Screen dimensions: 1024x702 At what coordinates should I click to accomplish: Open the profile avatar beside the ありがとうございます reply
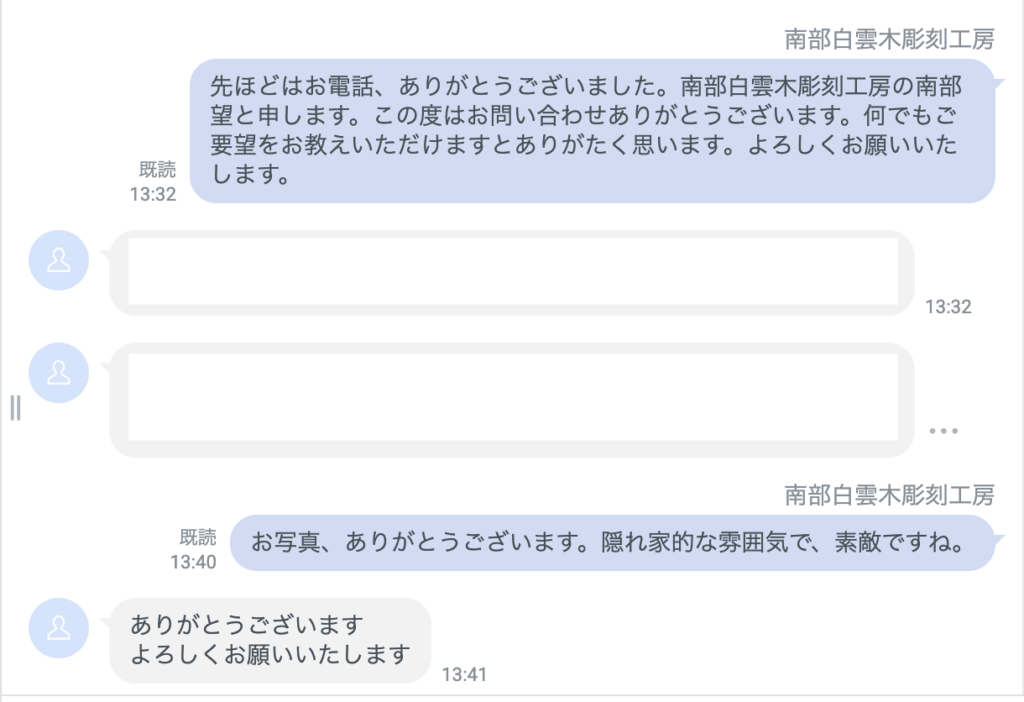click(x=59, y=628)
